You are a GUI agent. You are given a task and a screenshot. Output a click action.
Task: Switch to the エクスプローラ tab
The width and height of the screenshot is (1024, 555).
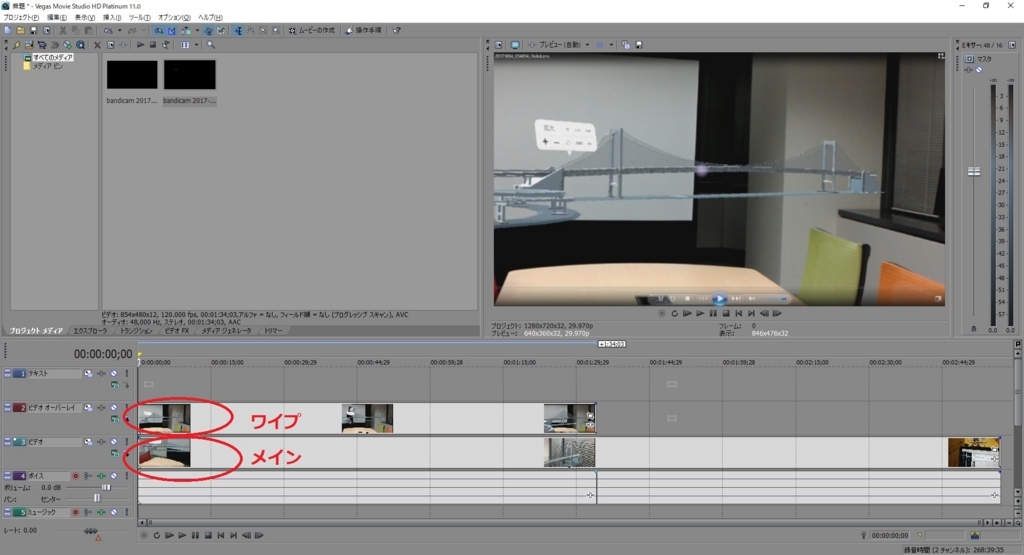coord(90,331)
